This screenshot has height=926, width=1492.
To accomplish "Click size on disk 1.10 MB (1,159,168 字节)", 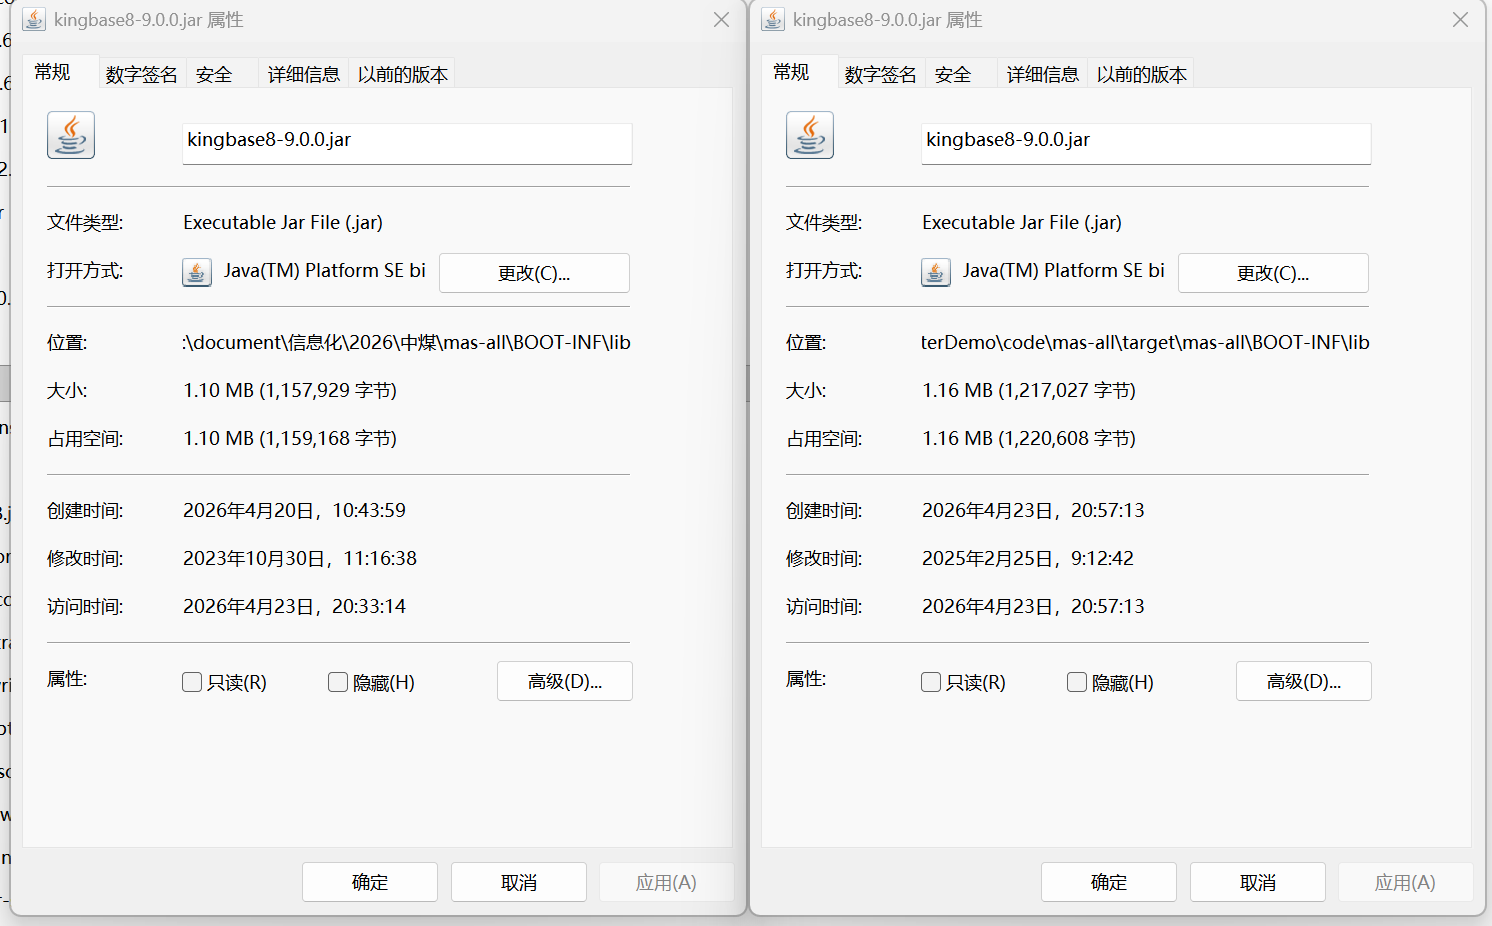I will 290,438.
